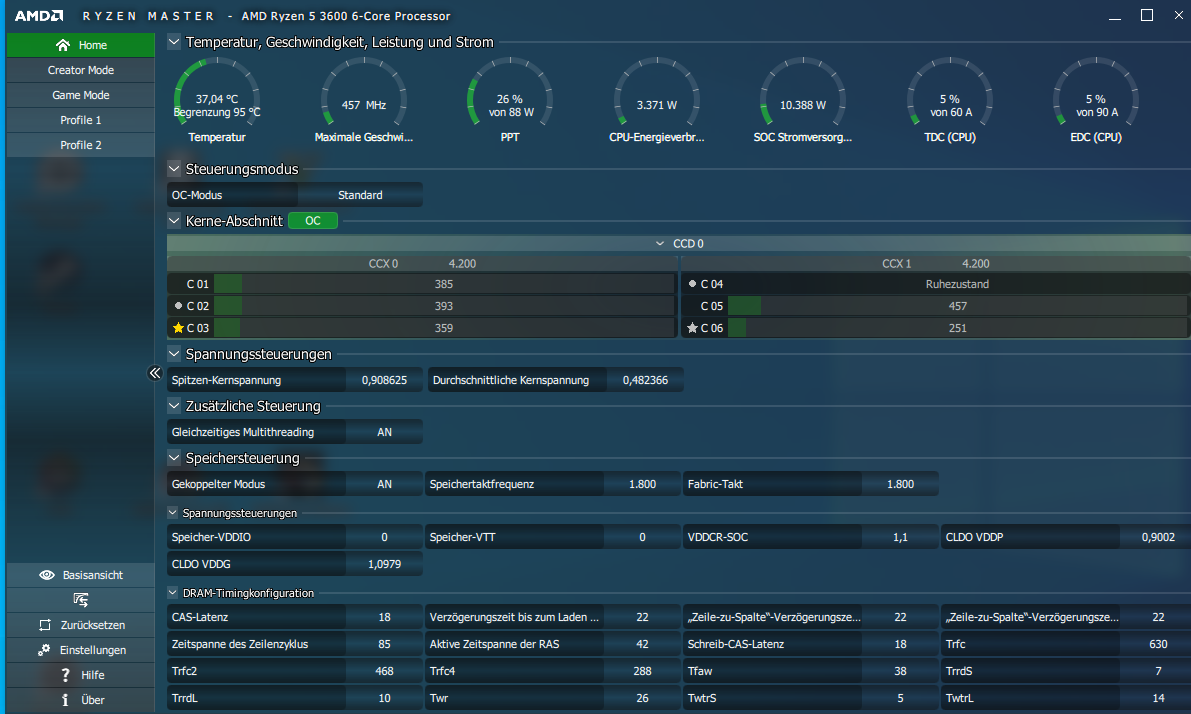This screenshot has width=1191, height=714.
Task: Click the import/export profile icon
Action: click(81, 600)
